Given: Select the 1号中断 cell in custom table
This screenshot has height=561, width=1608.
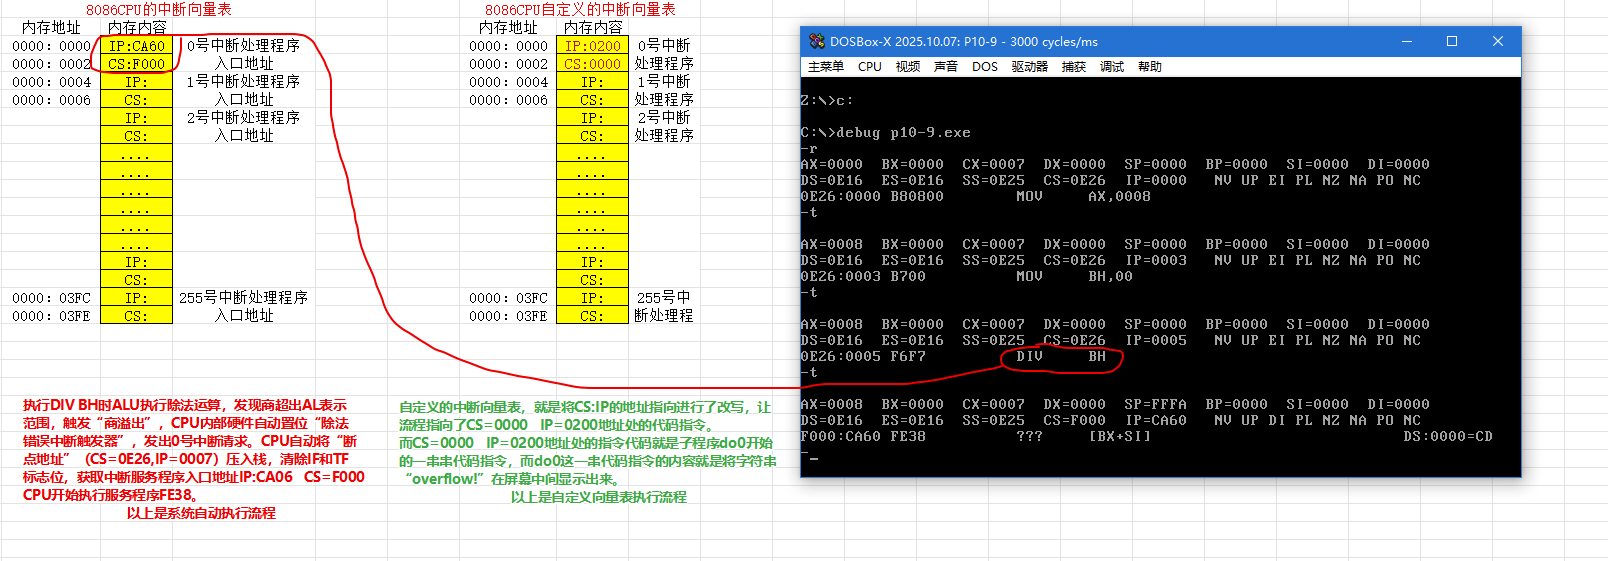Looking at the screenshot, I should pyautogui.click(x=664, y=82).
